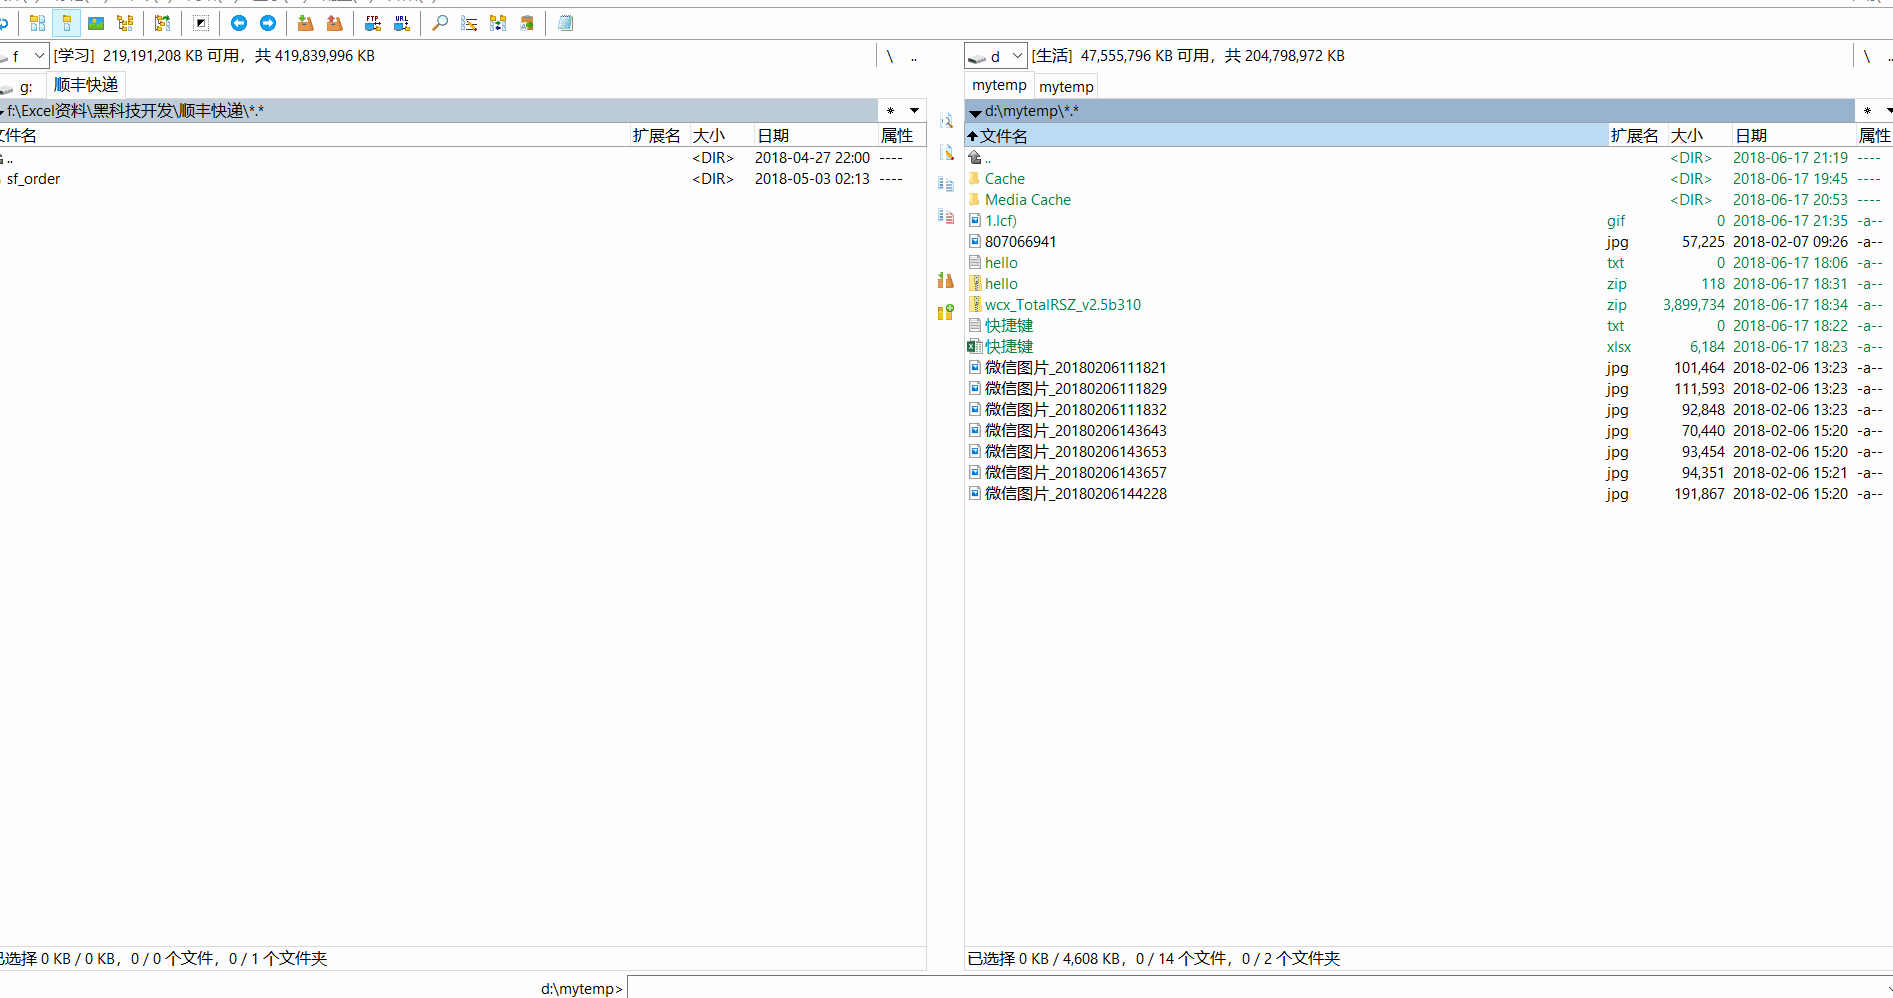Open right panel favorites asterisk menu
The width and height of the screenshot is (1893, 998).
pos(1867,111)
